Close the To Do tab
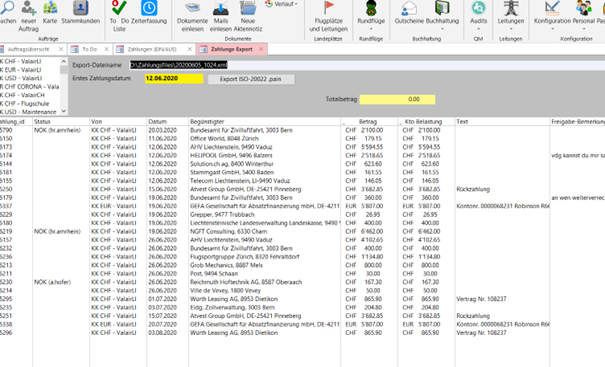 [x=106, y=49]
